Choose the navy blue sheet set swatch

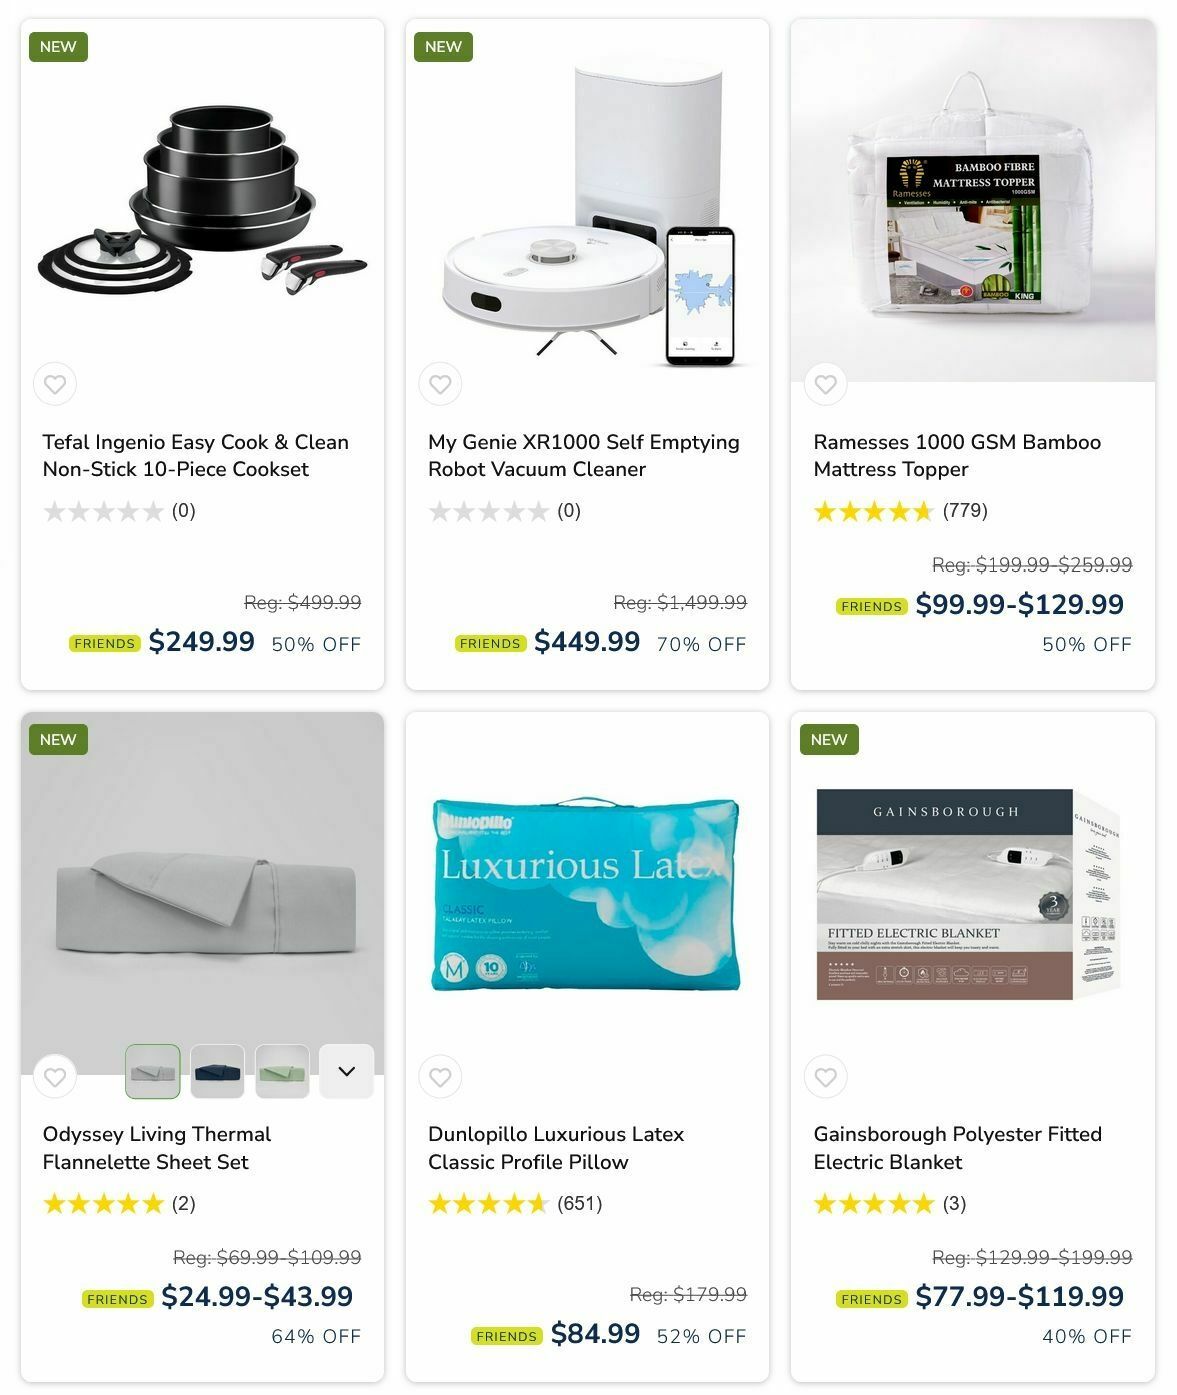pyautogui.click(x=217, y=1071)
